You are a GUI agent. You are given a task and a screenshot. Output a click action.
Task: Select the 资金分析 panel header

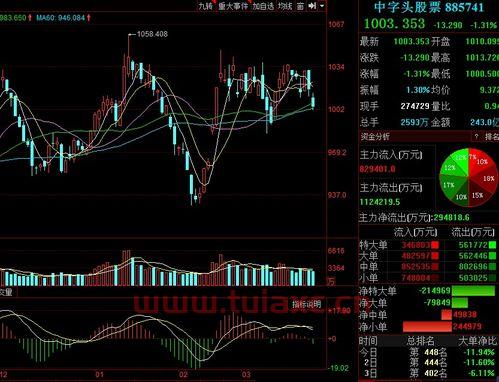(x=375, y=136)
